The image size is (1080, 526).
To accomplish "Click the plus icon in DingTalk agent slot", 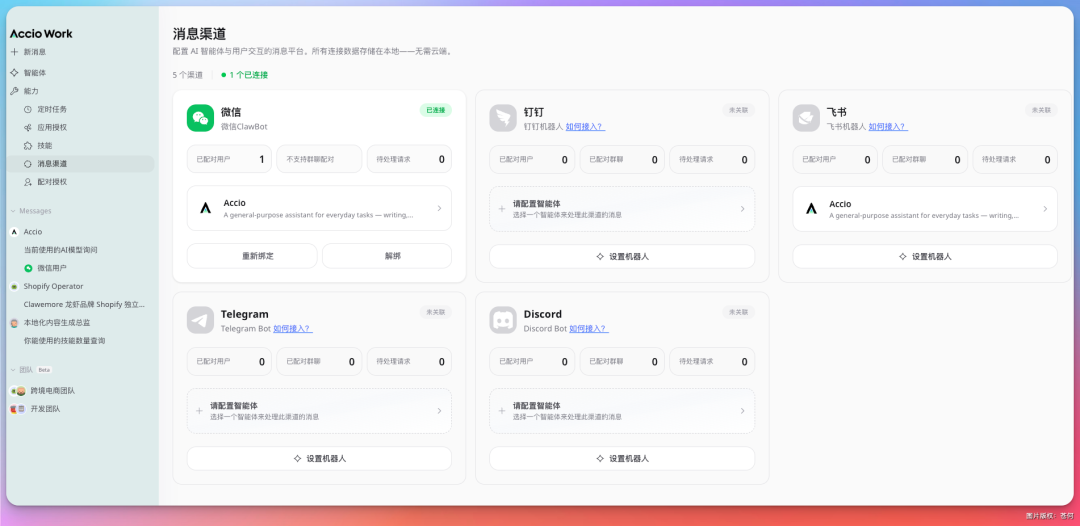I will pos(502,209).
